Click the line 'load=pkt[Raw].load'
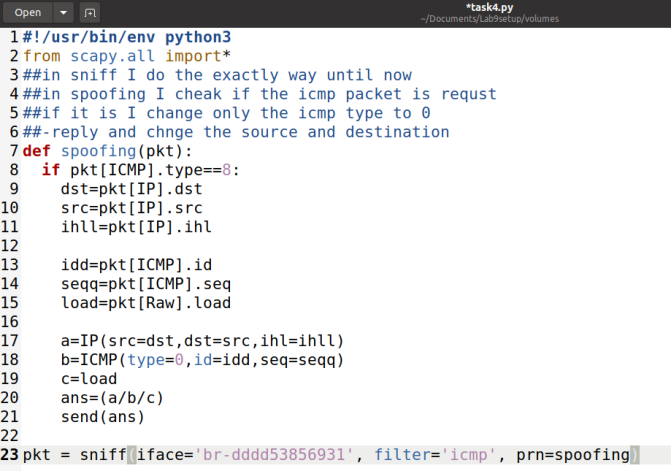The image size is (672, 472). tap(146, 302)
